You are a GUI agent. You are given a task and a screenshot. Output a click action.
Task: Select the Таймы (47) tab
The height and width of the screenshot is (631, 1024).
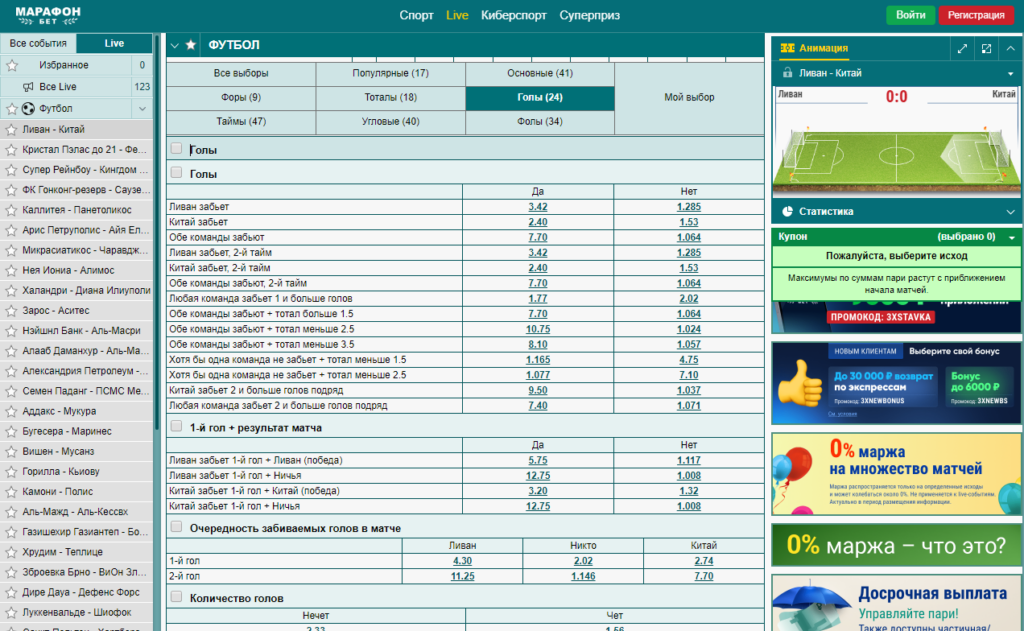click(x=241, y=121)
